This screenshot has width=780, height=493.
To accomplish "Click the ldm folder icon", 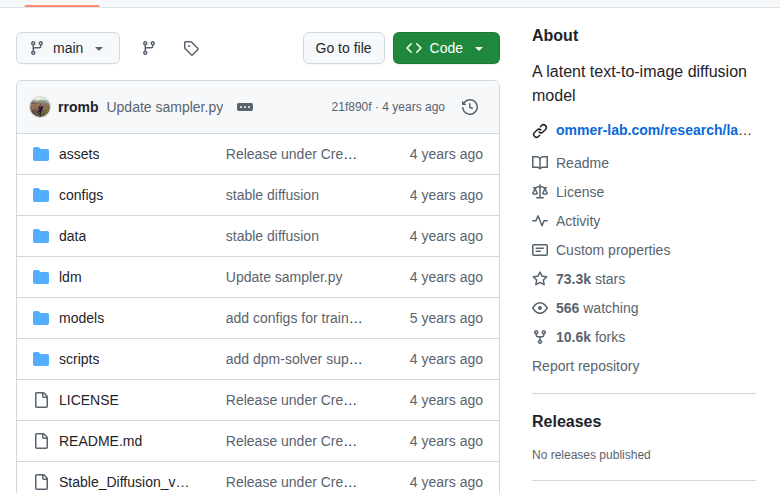I will 41,277.
